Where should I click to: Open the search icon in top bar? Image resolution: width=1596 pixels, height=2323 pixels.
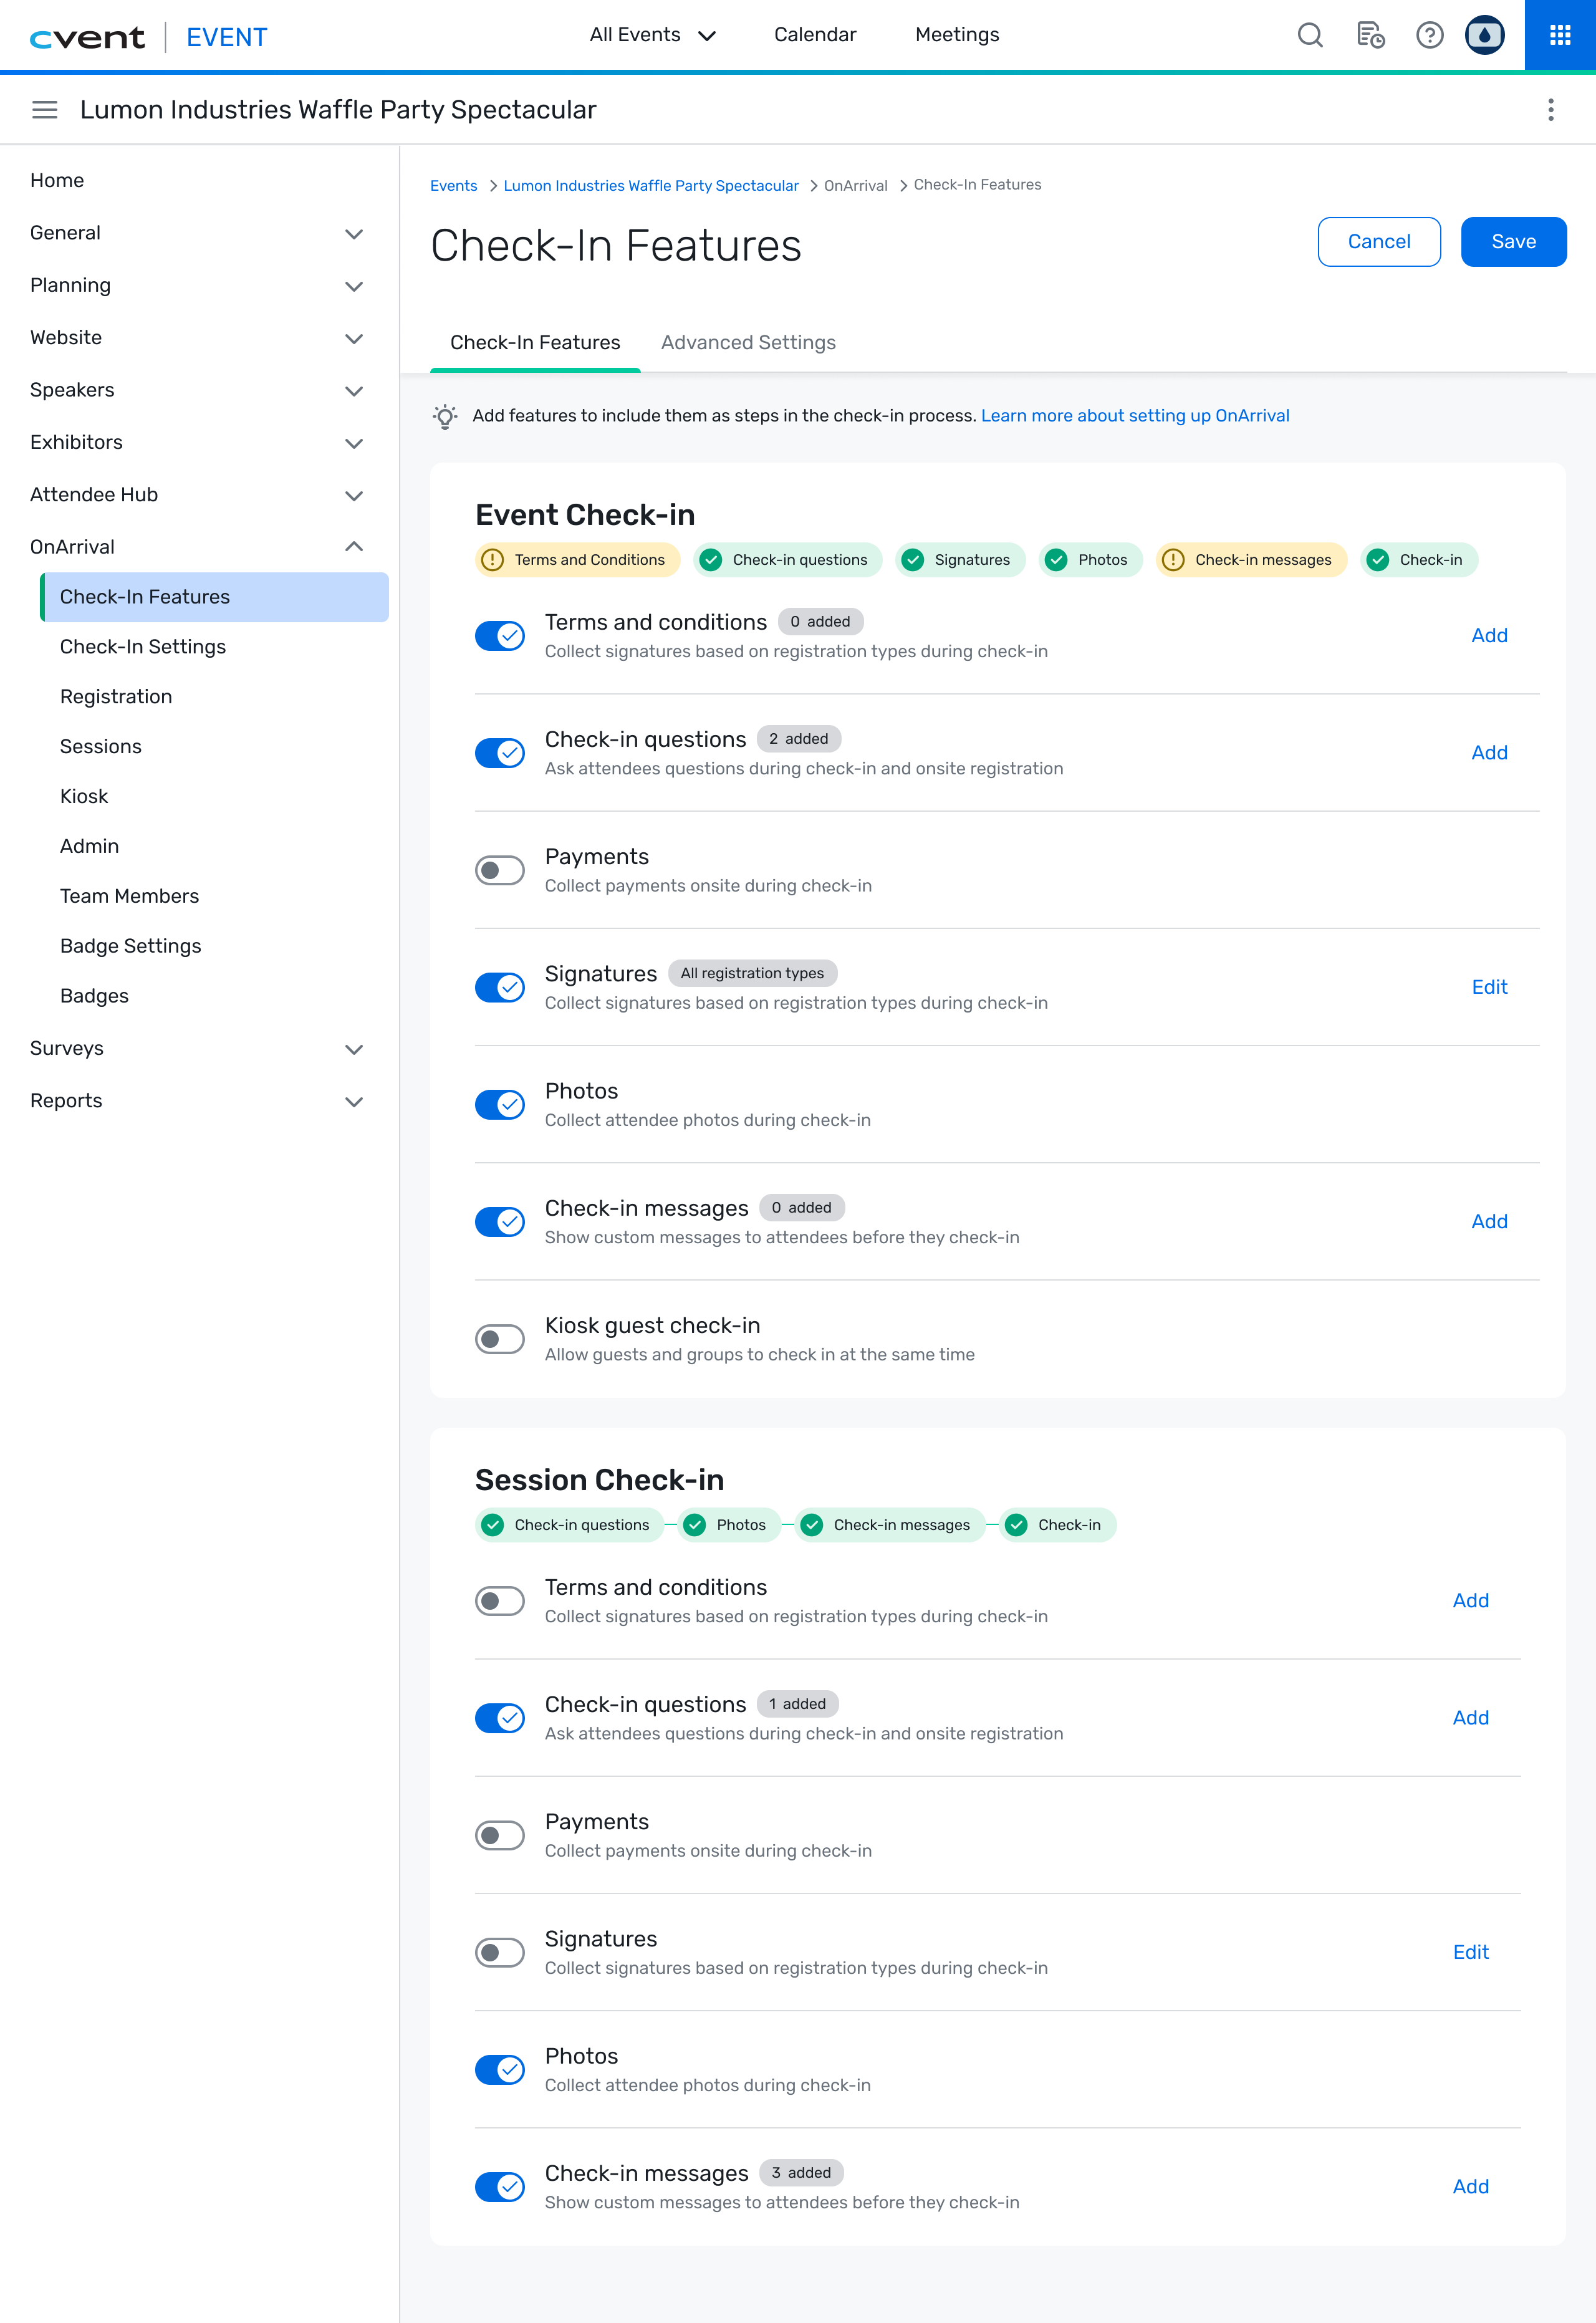tap(1310, 35)
